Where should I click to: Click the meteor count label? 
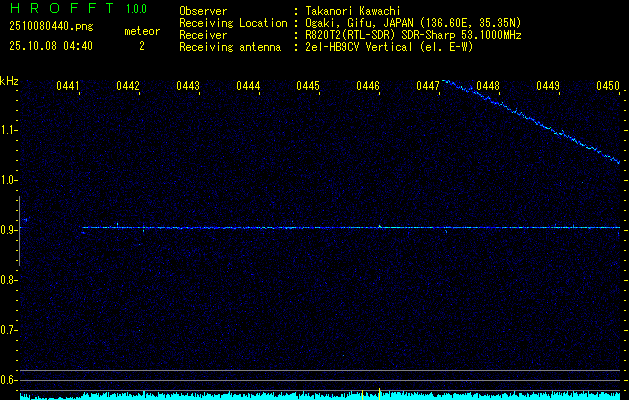pos(141,31)
